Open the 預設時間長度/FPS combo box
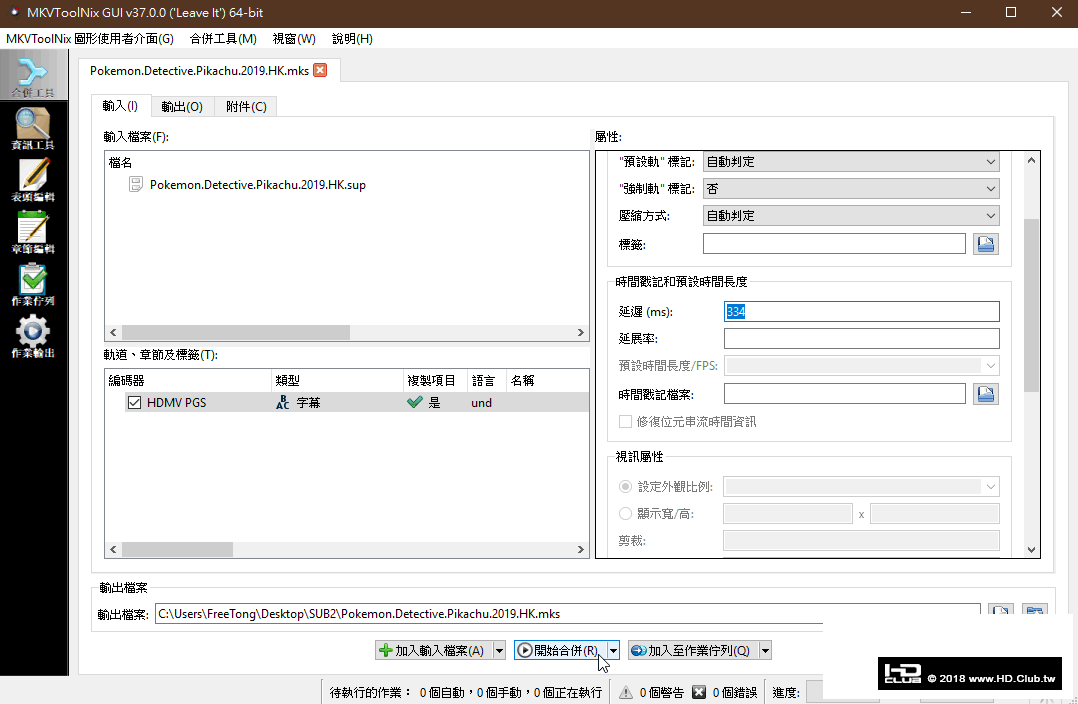The height and width of the screenshot is (704, 1078). [861, 366]
